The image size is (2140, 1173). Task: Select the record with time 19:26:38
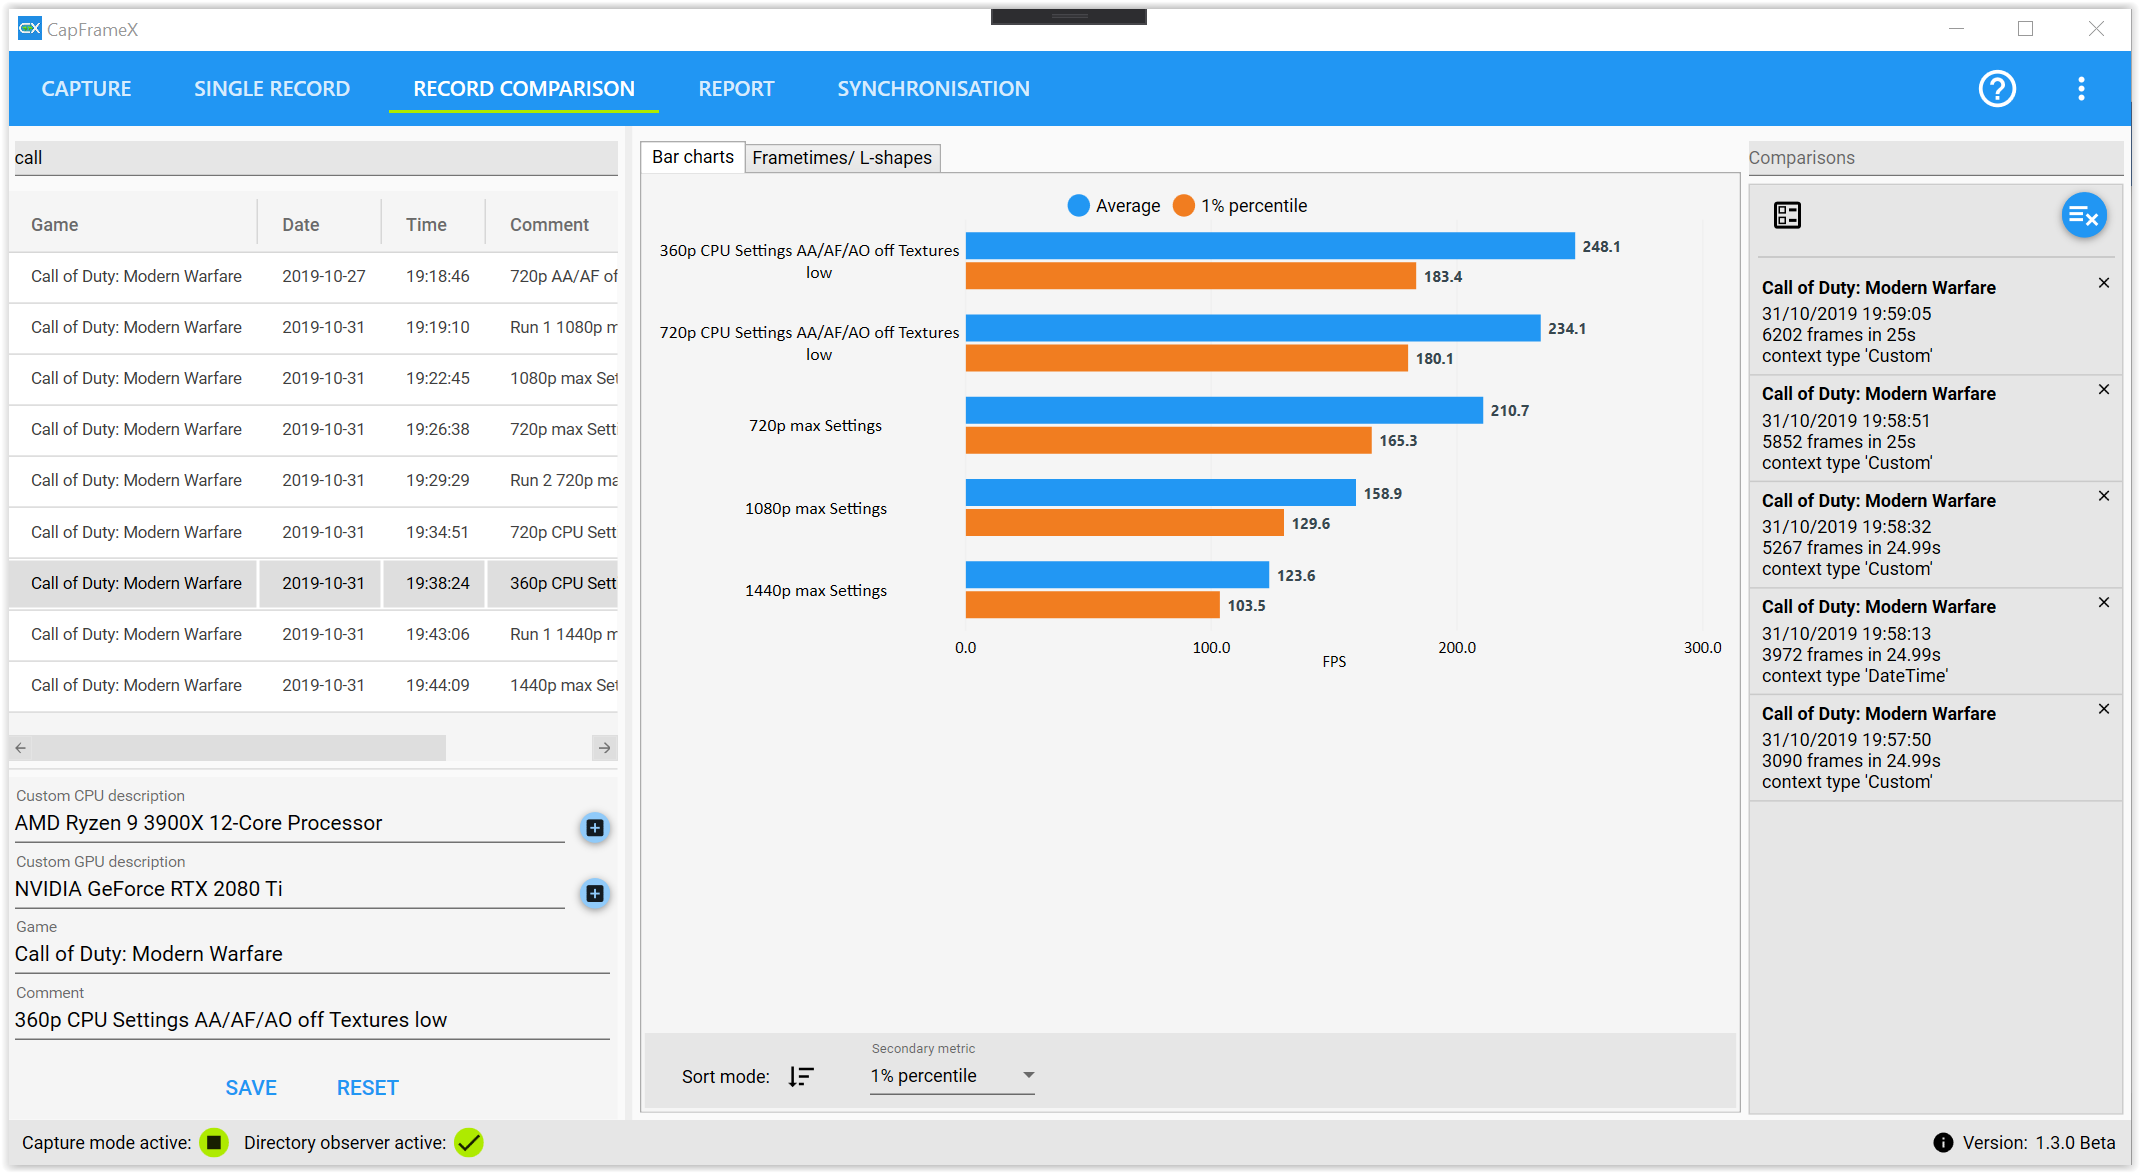pyautogui.click(x=314, y=429)
